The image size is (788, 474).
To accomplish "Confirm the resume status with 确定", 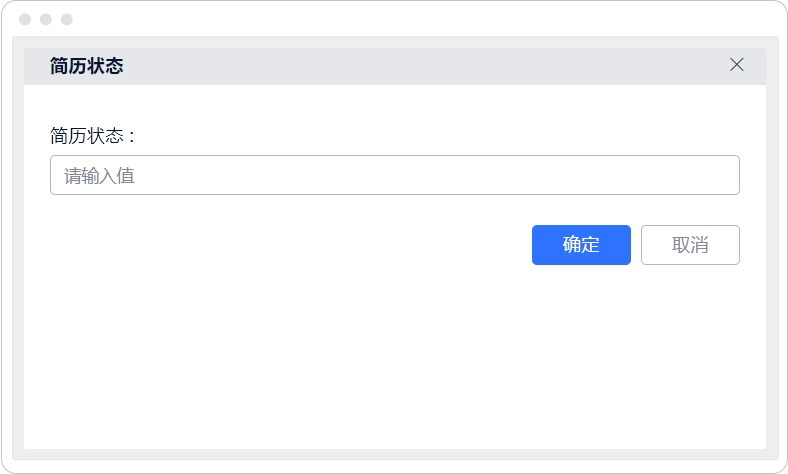I will click(x=581, y=245).
